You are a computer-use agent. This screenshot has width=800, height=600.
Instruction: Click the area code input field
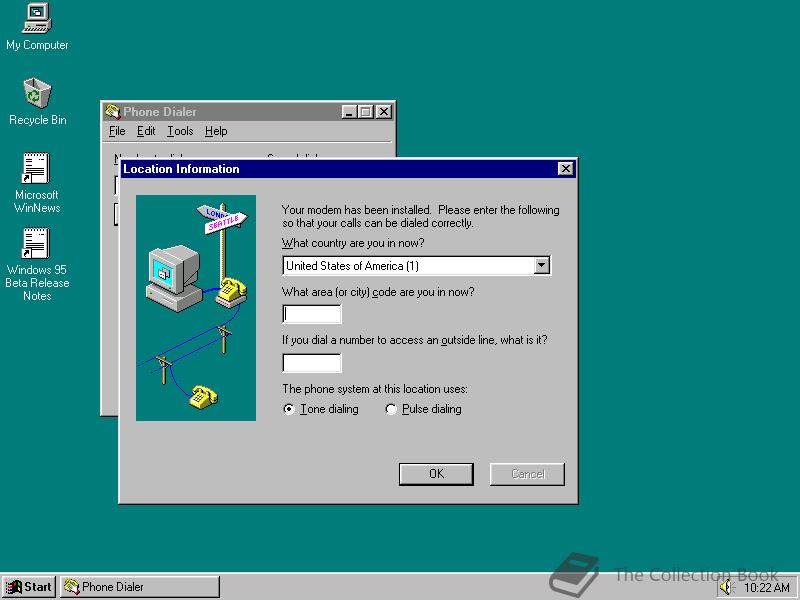coord(311,314)
